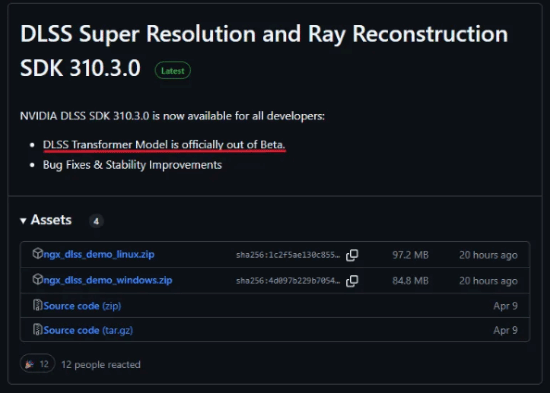Select text sha256:1c2f5ae130c855..
Viewport: 550px width, 393px height.
pyautogui.click(x=288, y=255)
